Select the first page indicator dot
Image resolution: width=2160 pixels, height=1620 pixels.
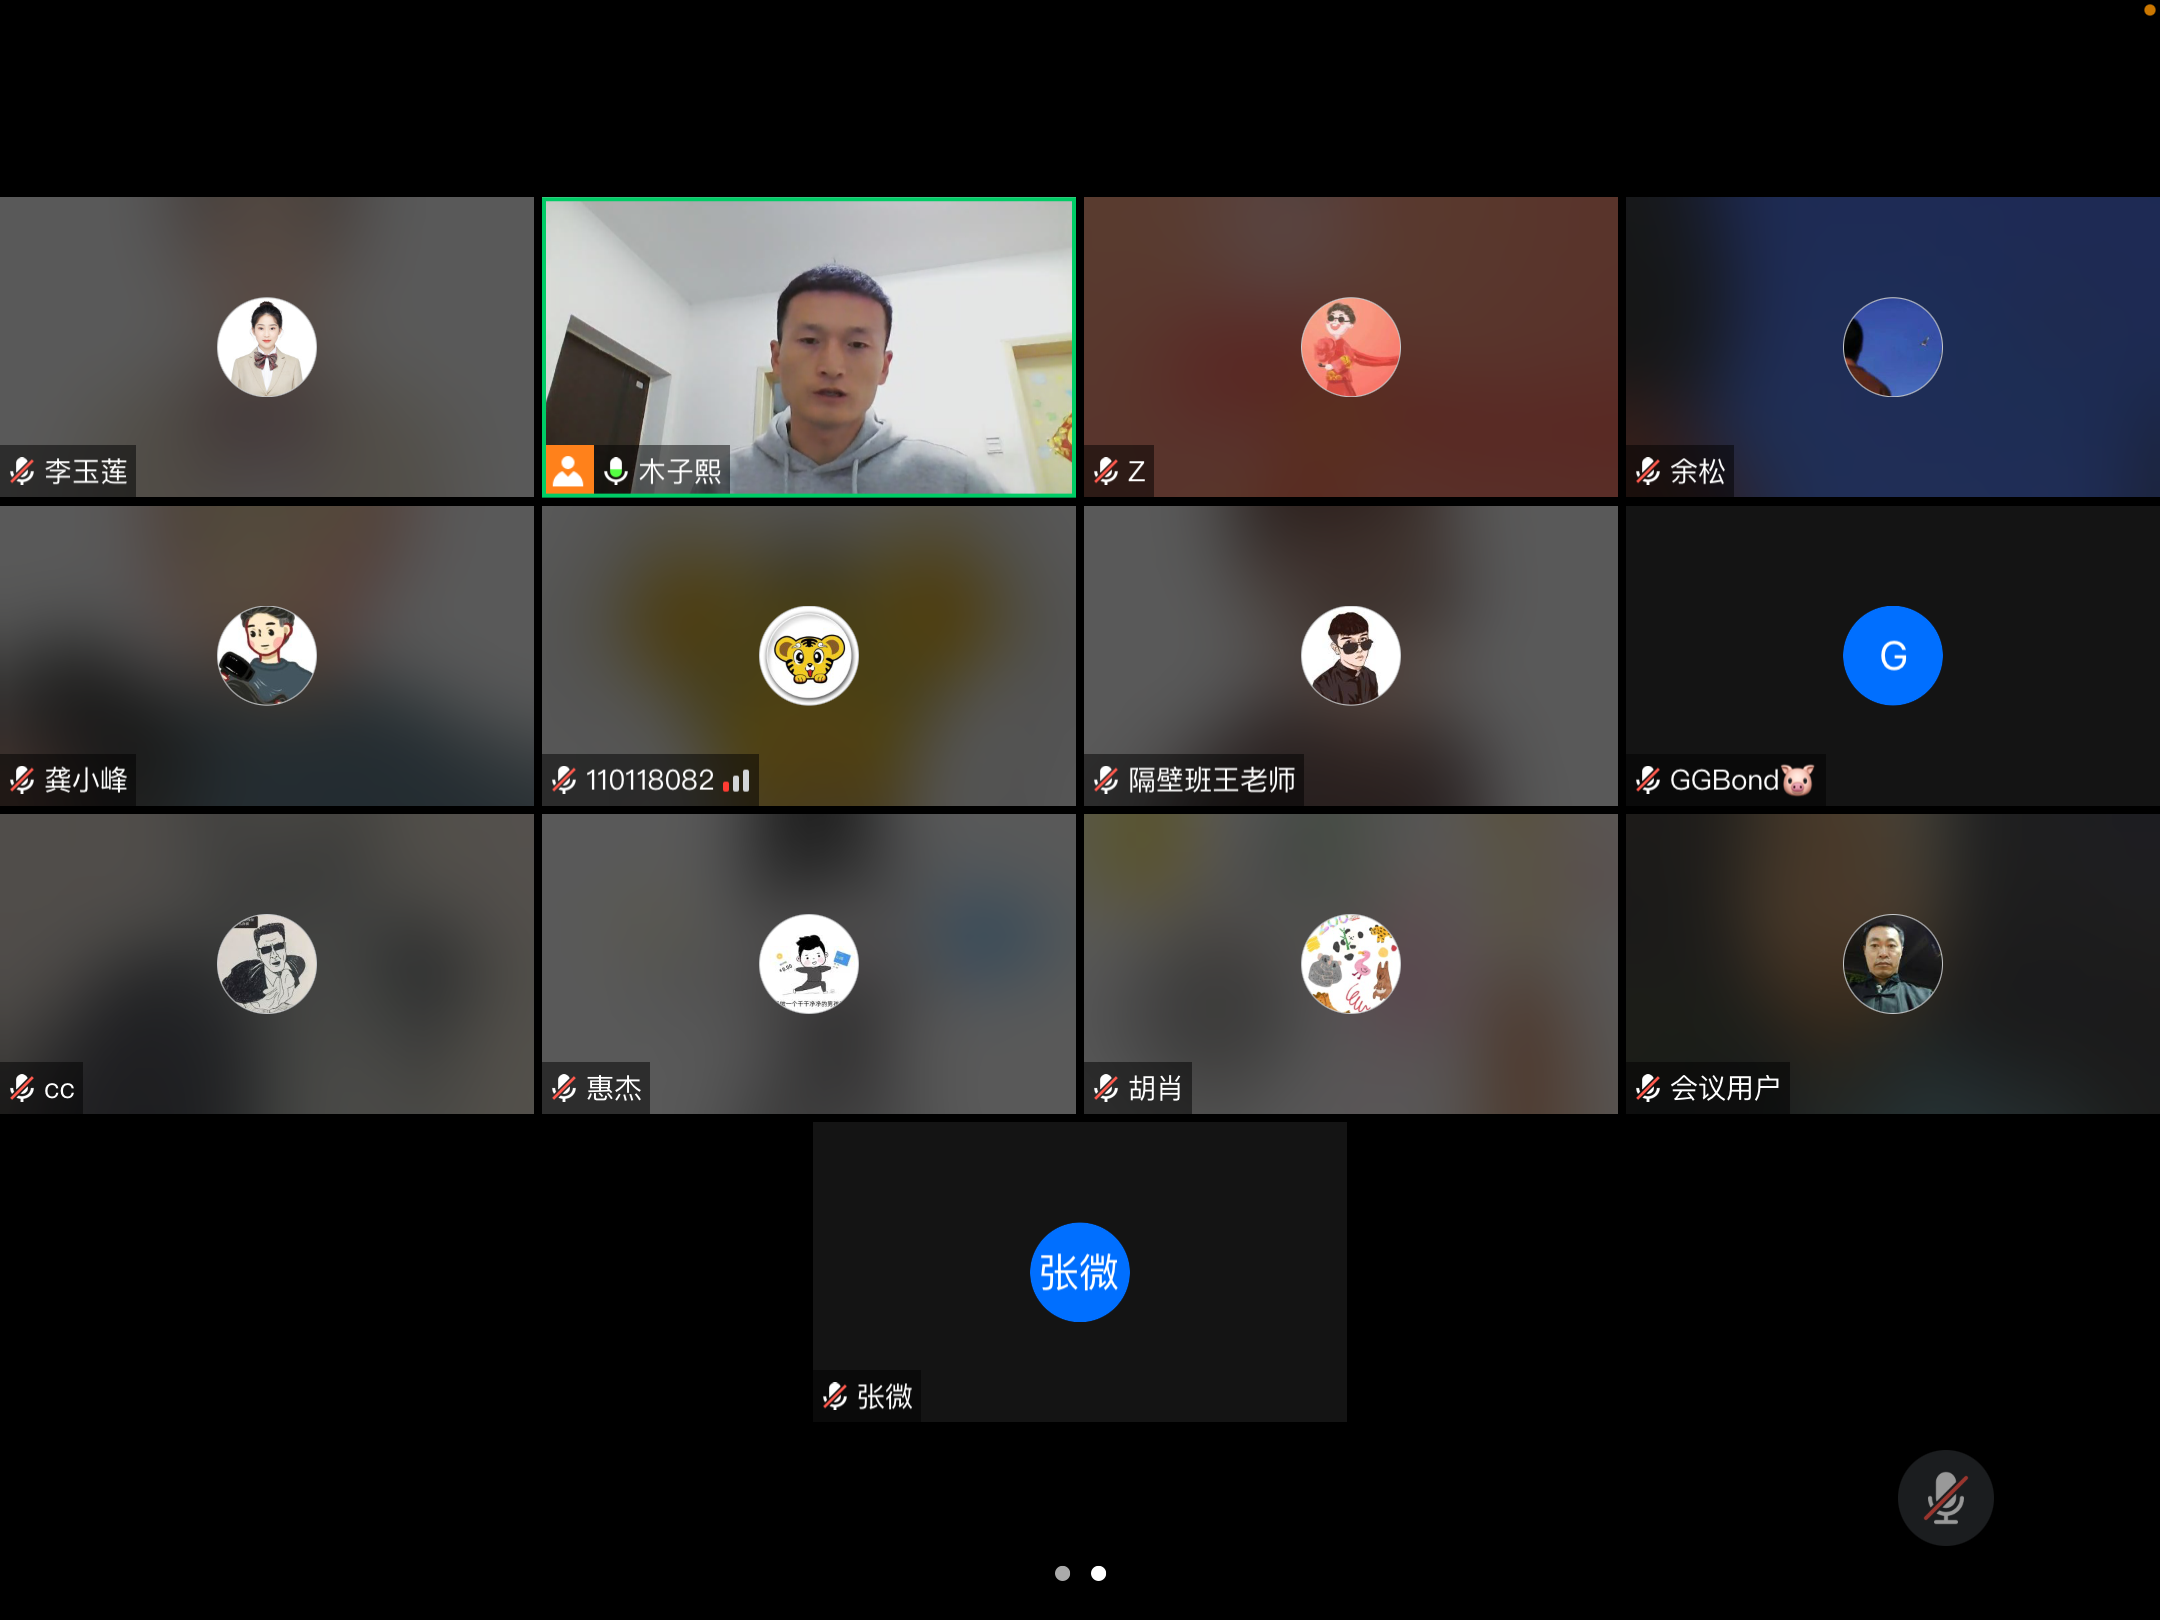click(x=1062, y=1573)
